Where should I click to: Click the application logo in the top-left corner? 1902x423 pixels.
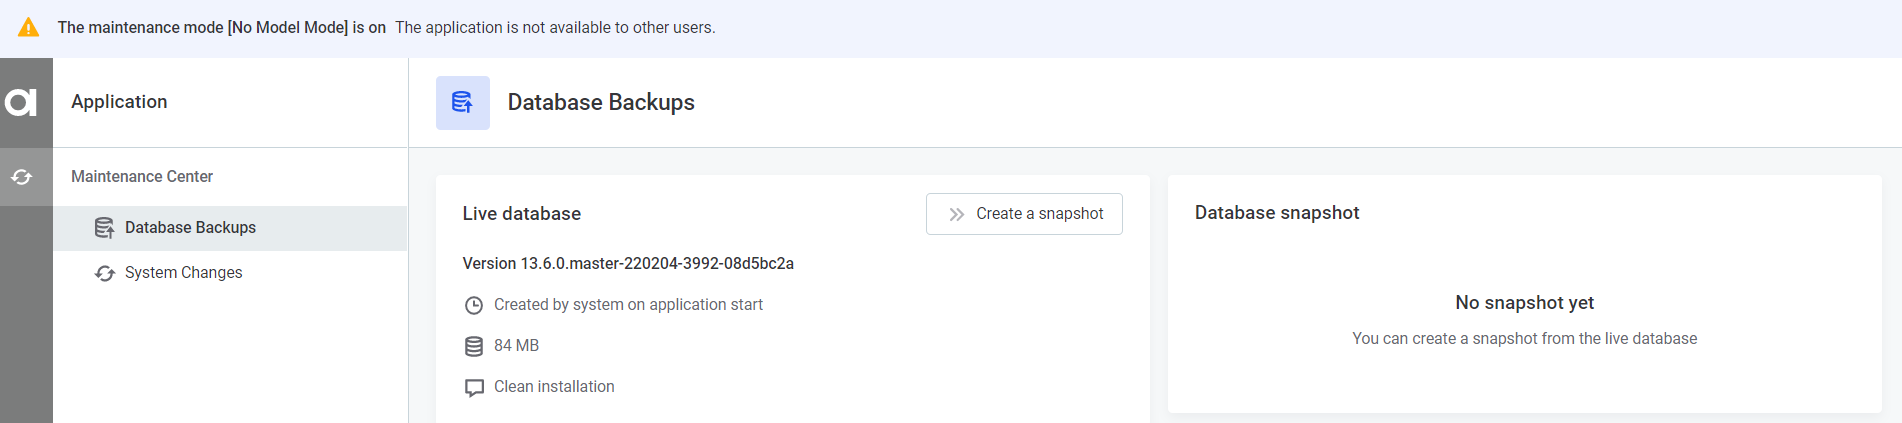[22, 102]
